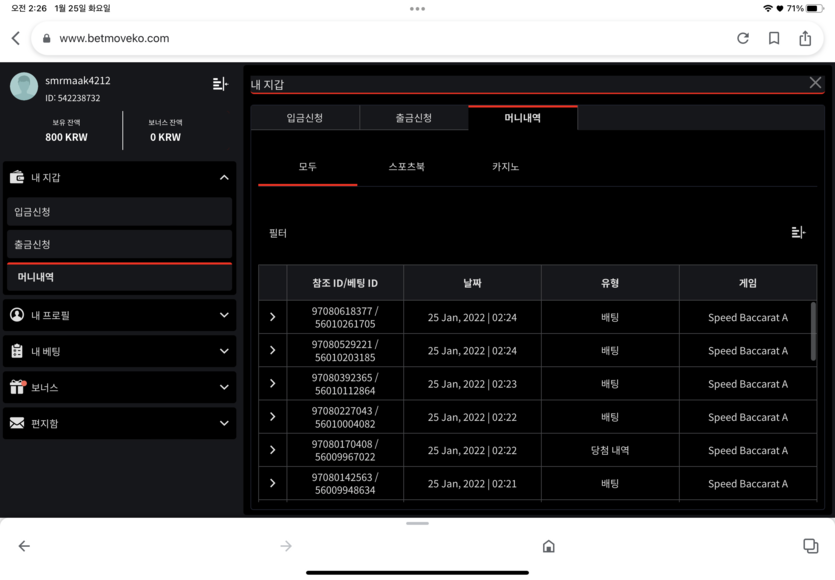Expand the 내 프로필 section chevron

pos(224,315)
